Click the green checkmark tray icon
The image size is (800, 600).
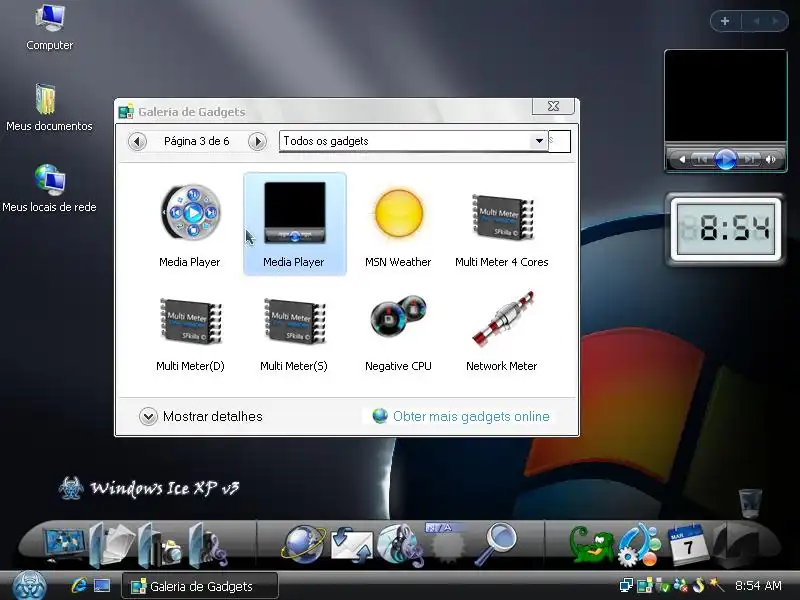pyautogui.click(x=662, y=585)
